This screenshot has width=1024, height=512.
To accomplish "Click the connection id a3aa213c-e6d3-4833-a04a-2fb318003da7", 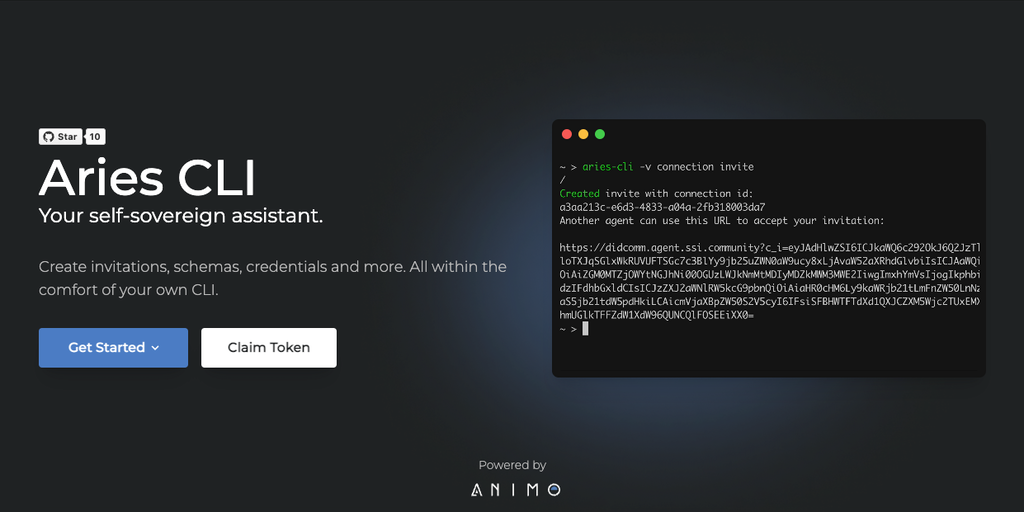I will point(662,207).
